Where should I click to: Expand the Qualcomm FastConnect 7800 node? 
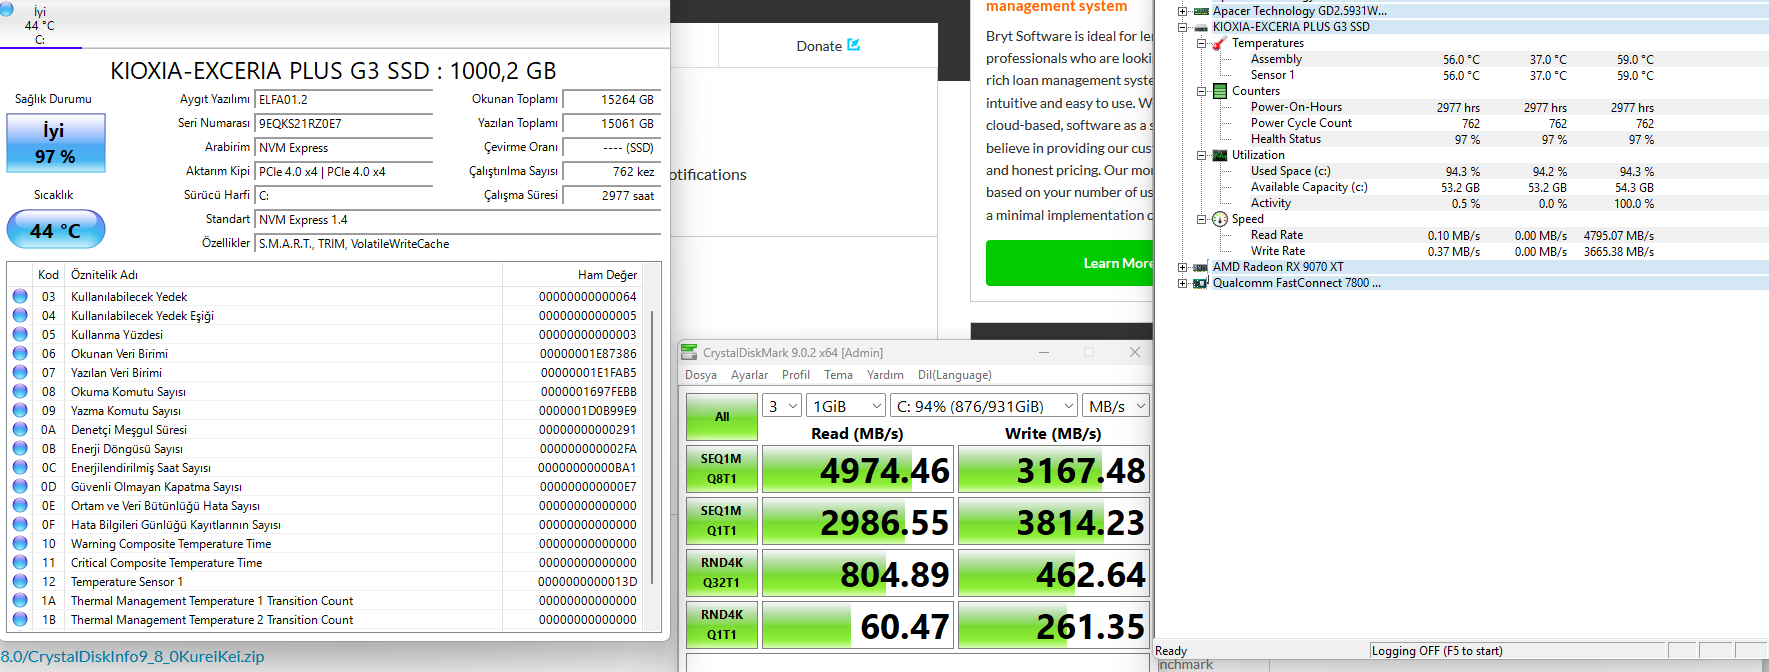1183,283
